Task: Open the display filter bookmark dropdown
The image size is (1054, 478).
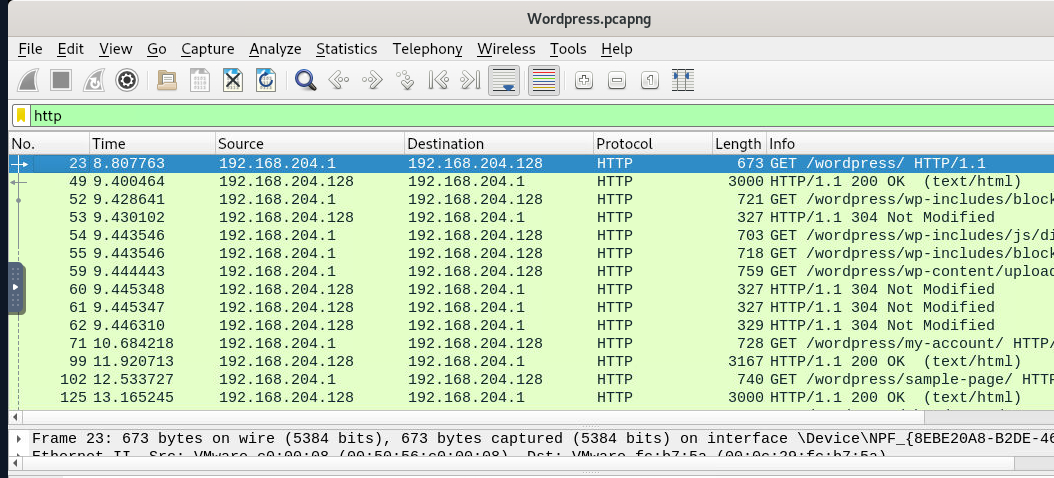Action: point(21,115)
